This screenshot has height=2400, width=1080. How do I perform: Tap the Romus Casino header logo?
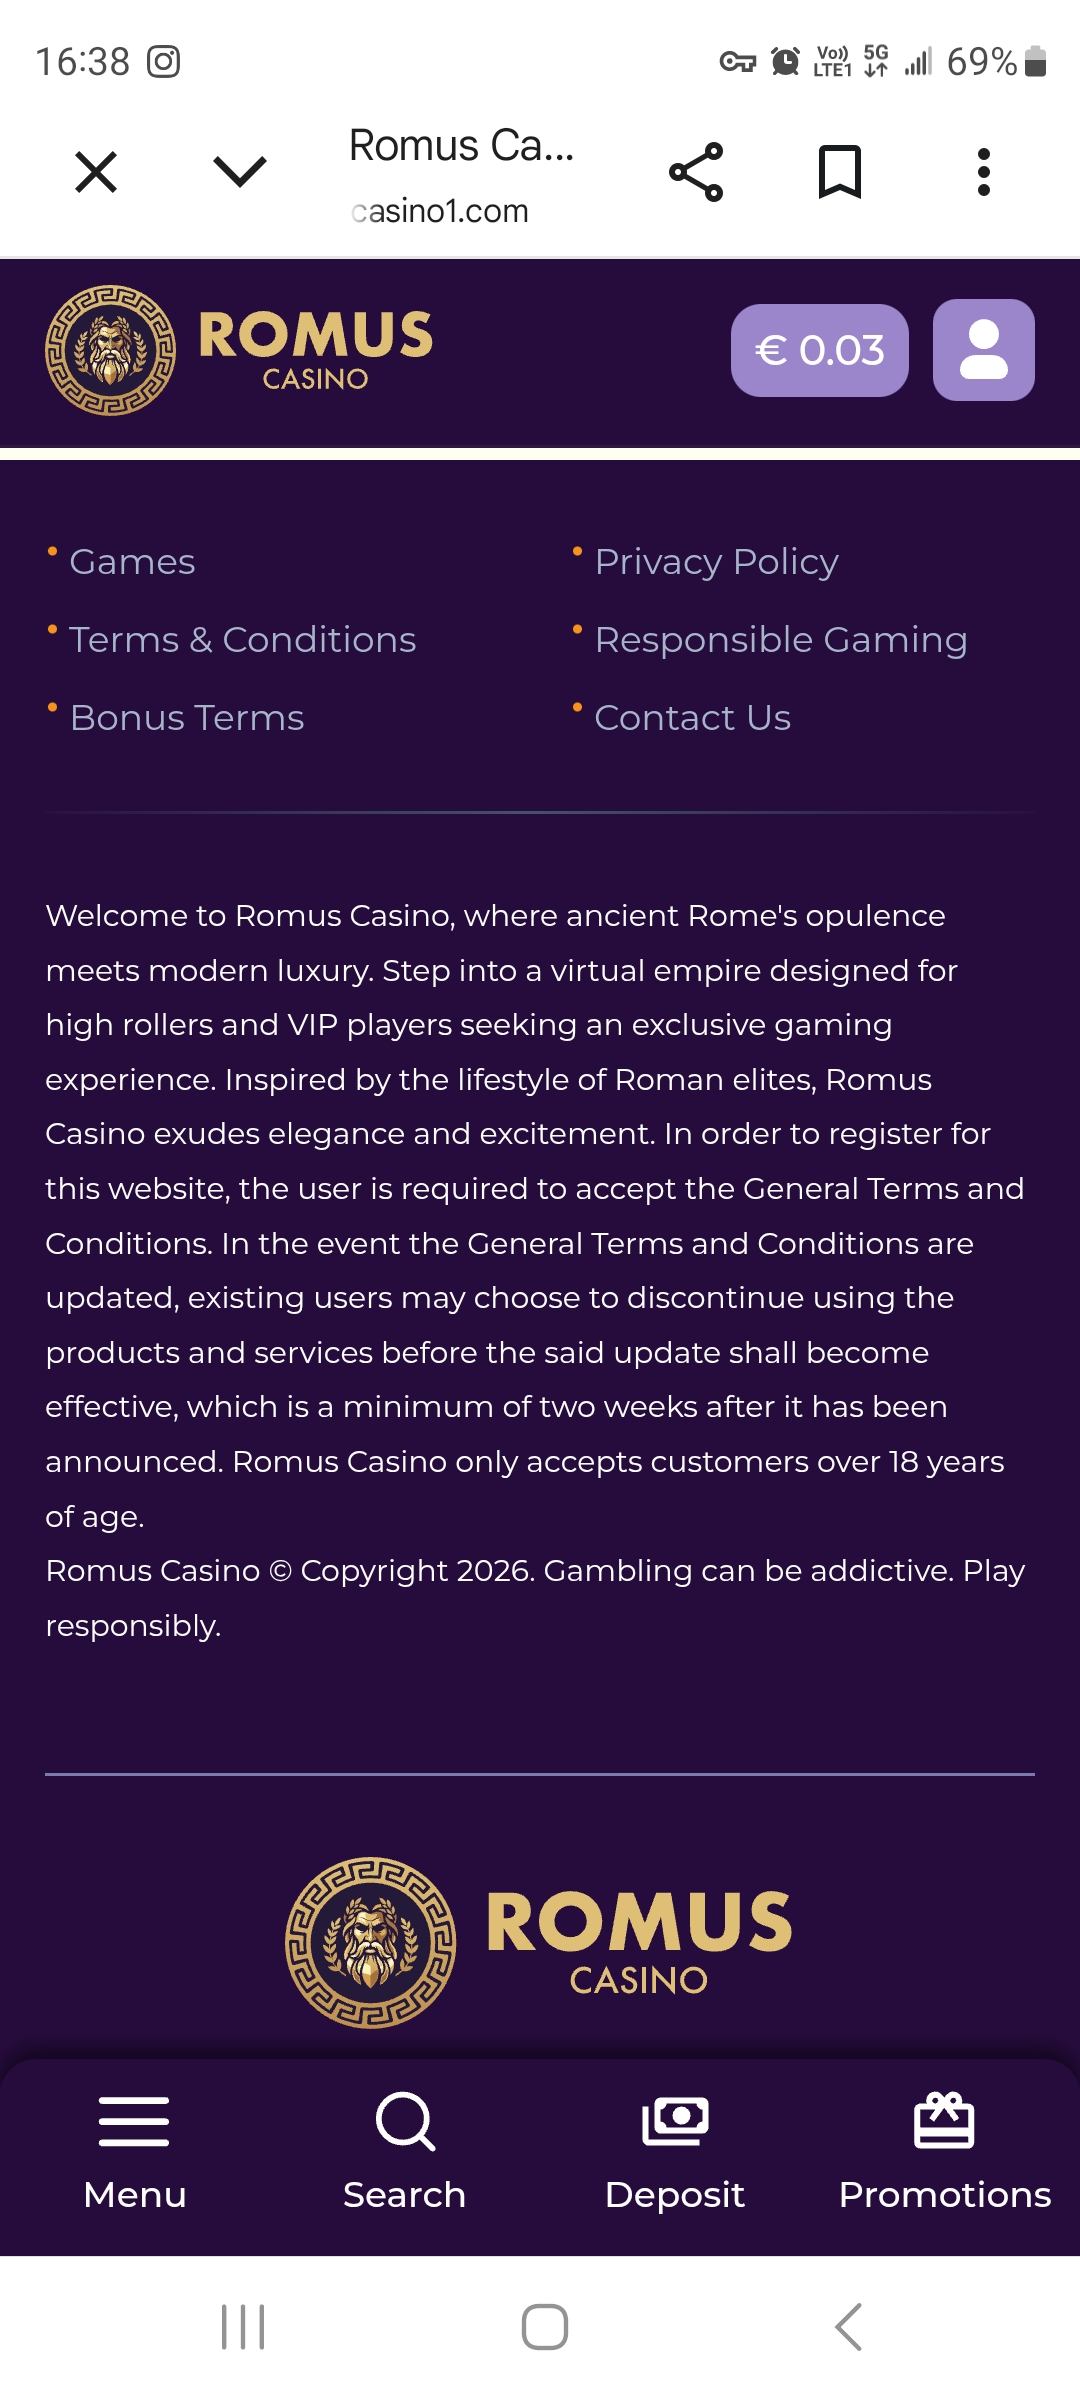[x=240, y=350]
